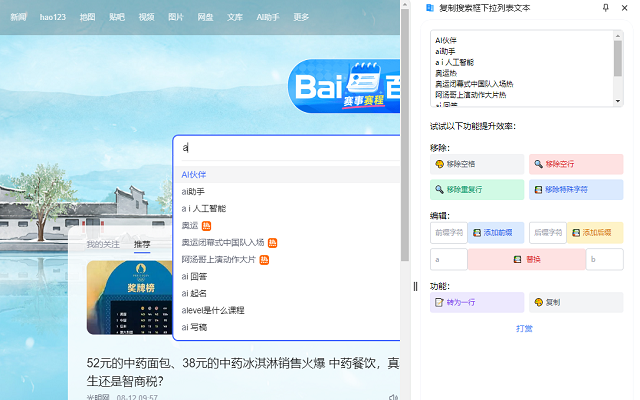This screenshot has height=400, width=640.
Task: Open the 打赏 tip link
Action: tap(524, 329)
